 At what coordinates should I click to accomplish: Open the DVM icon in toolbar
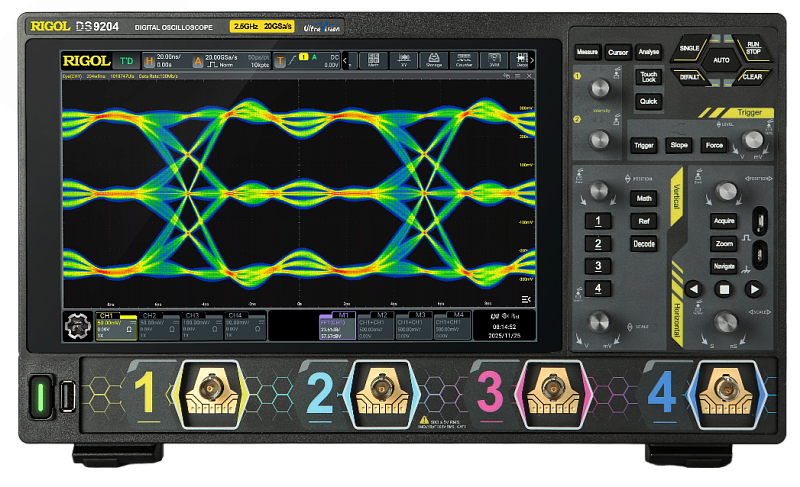point(494,60)
